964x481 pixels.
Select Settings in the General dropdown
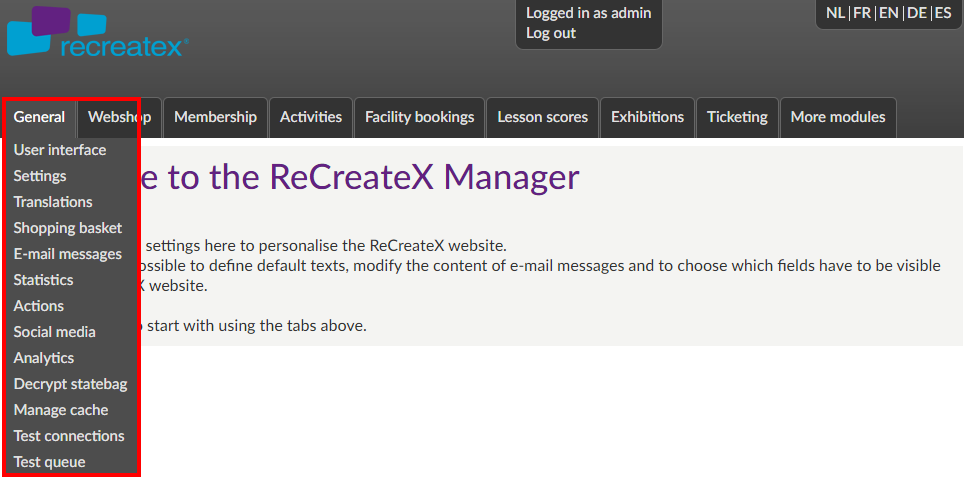[40, 176]
